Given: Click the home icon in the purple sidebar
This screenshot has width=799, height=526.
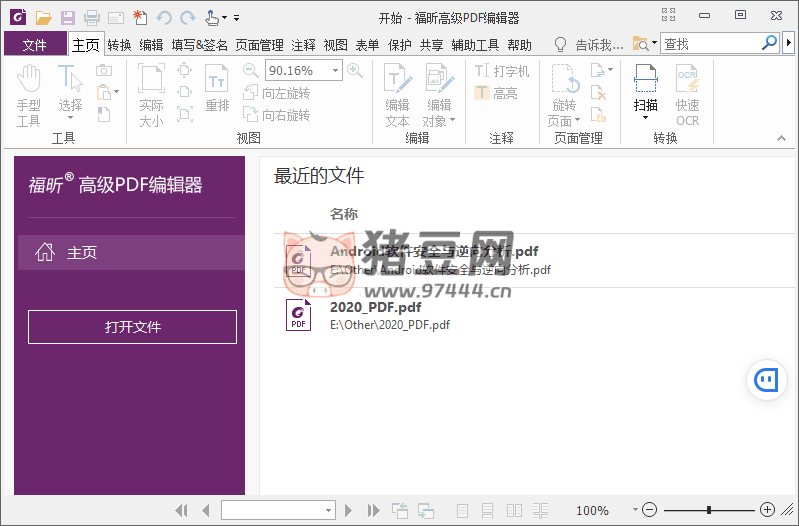Looking at the screenshot, I should (x=45, y=253).
